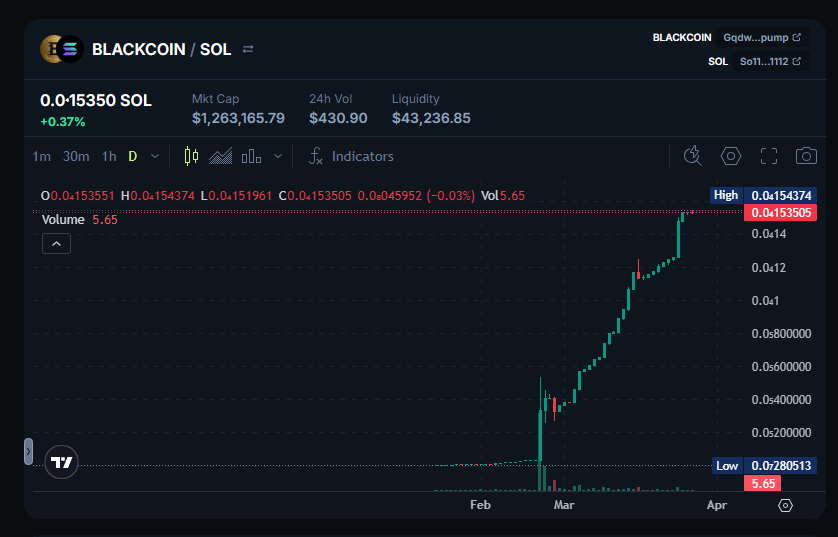The image size is (838, 537).
Task: Click the 0.0₄15350 SOL price heading
Action: click(x=96, y=100)
